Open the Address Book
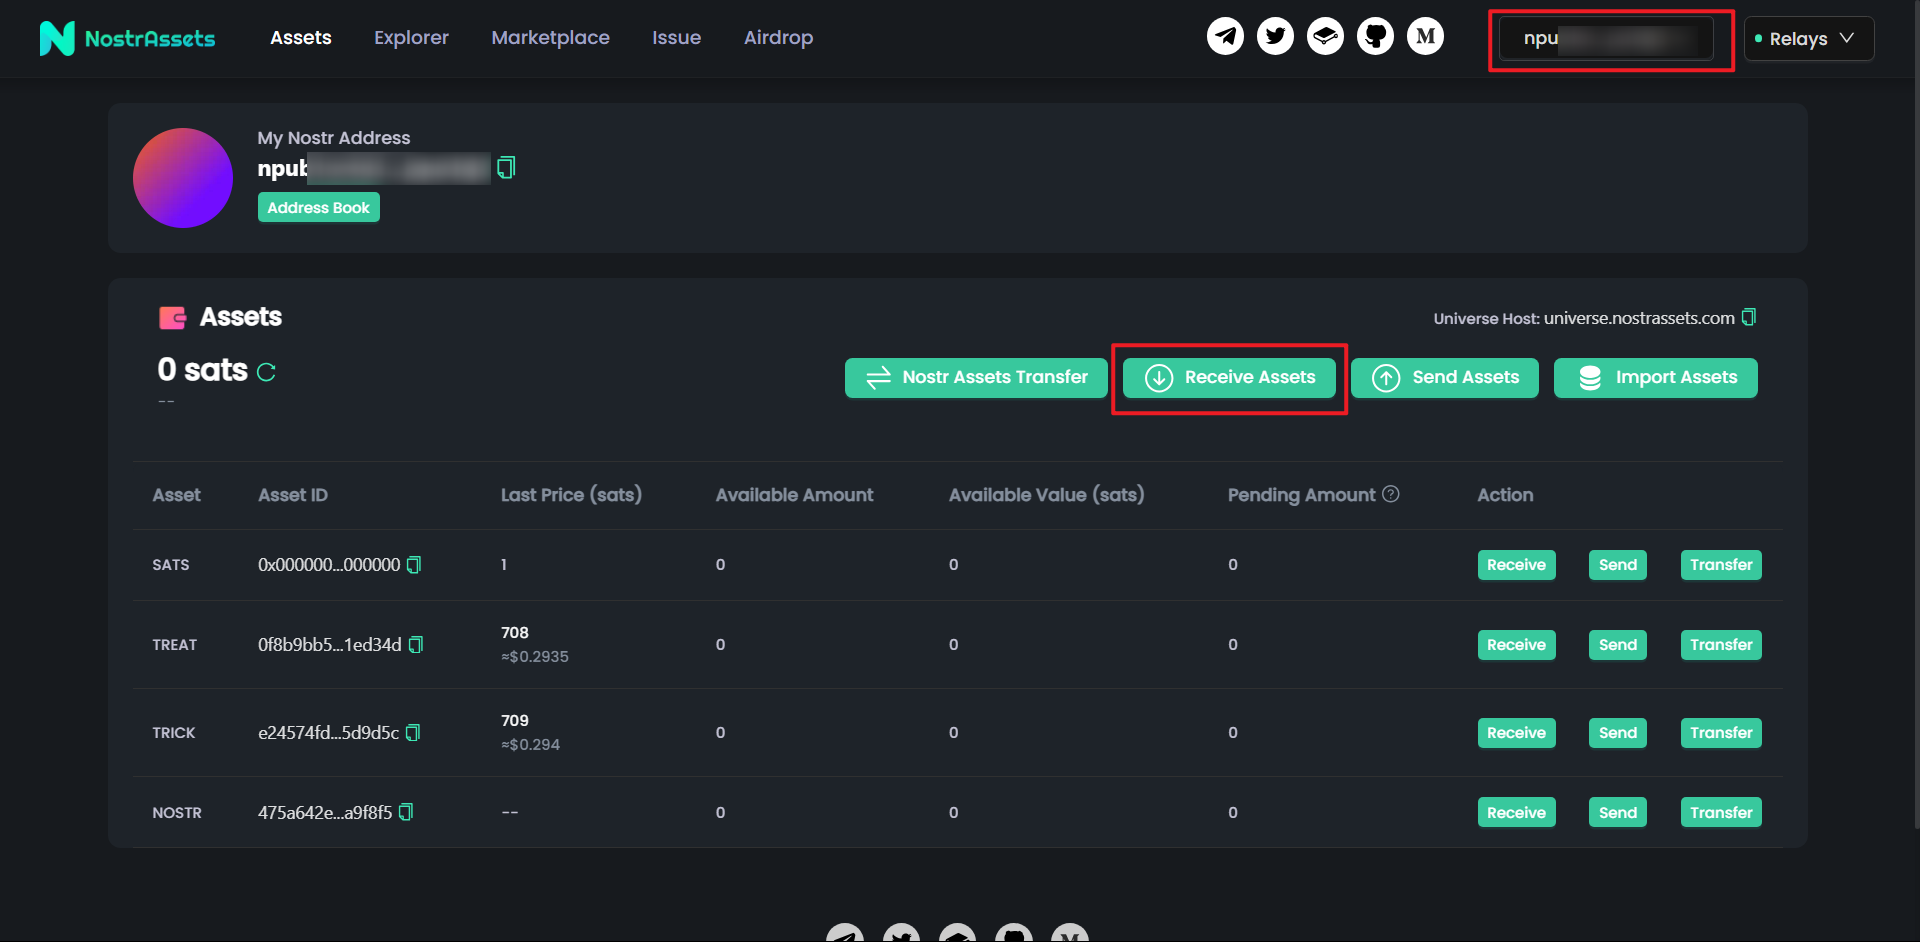 click(319, 207)
